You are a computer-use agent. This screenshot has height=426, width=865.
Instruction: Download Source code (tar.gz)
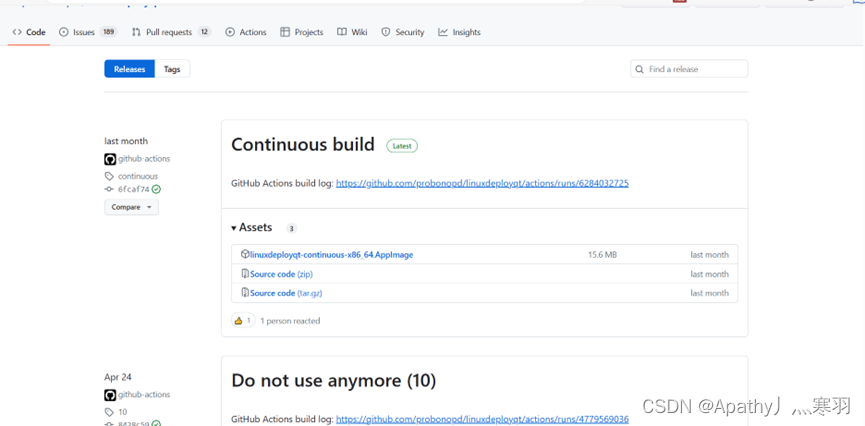(286, 293)
